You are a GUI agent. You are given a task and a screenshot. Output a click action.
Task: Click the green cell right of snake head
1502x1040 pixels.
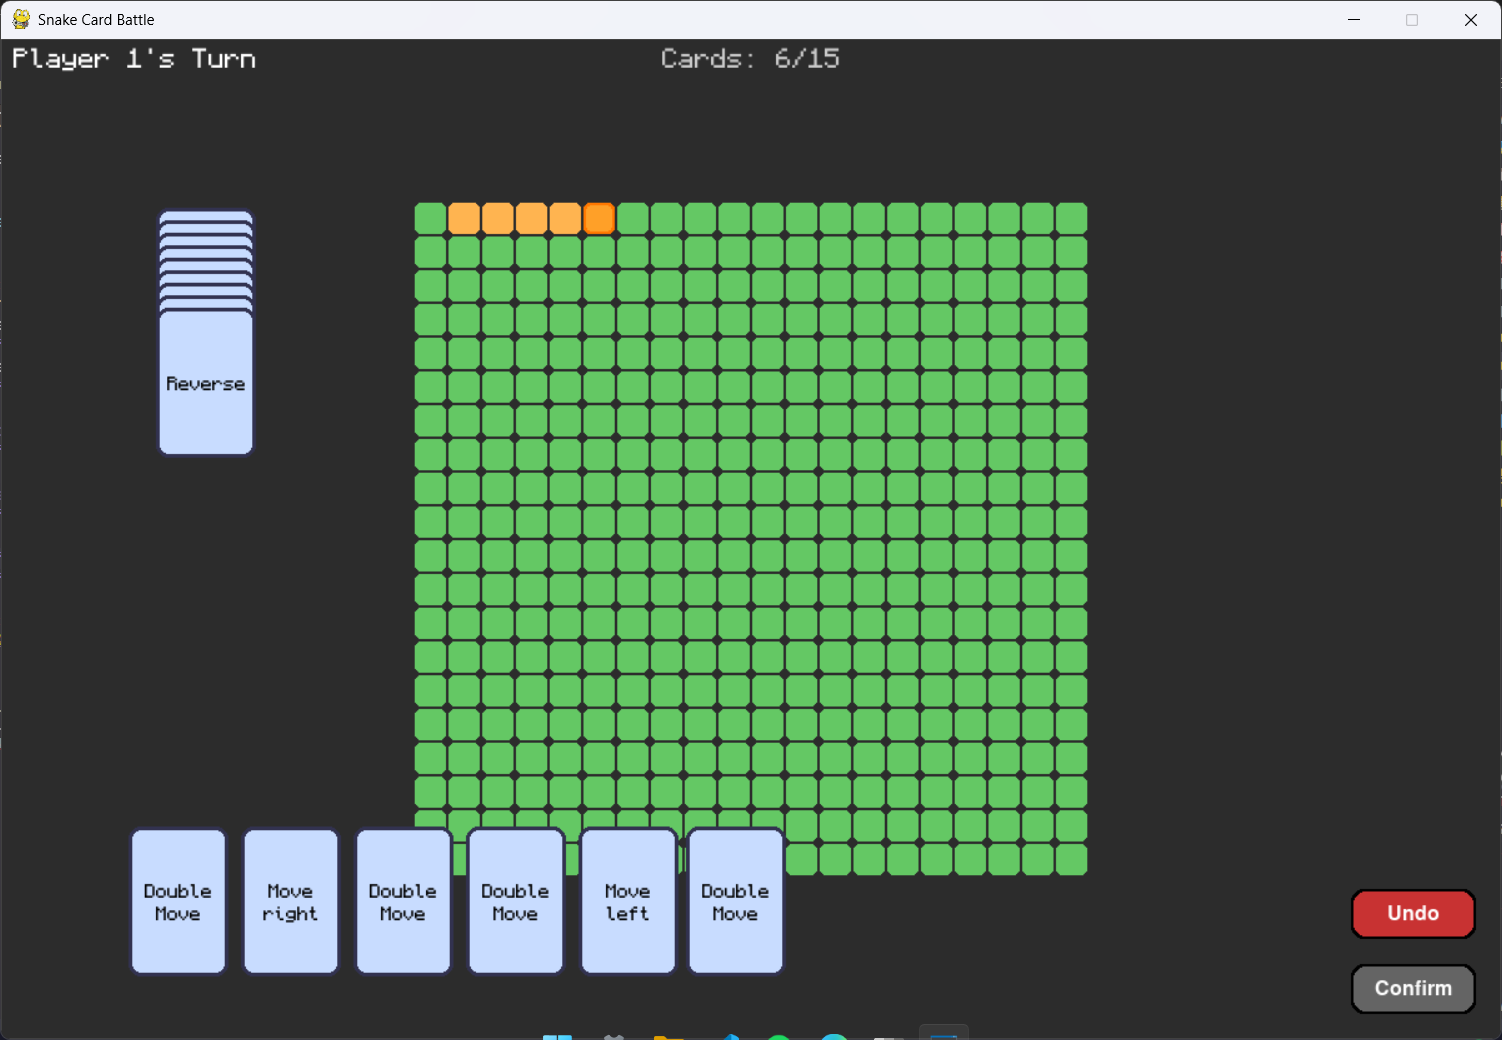click(x=633, y=218)
